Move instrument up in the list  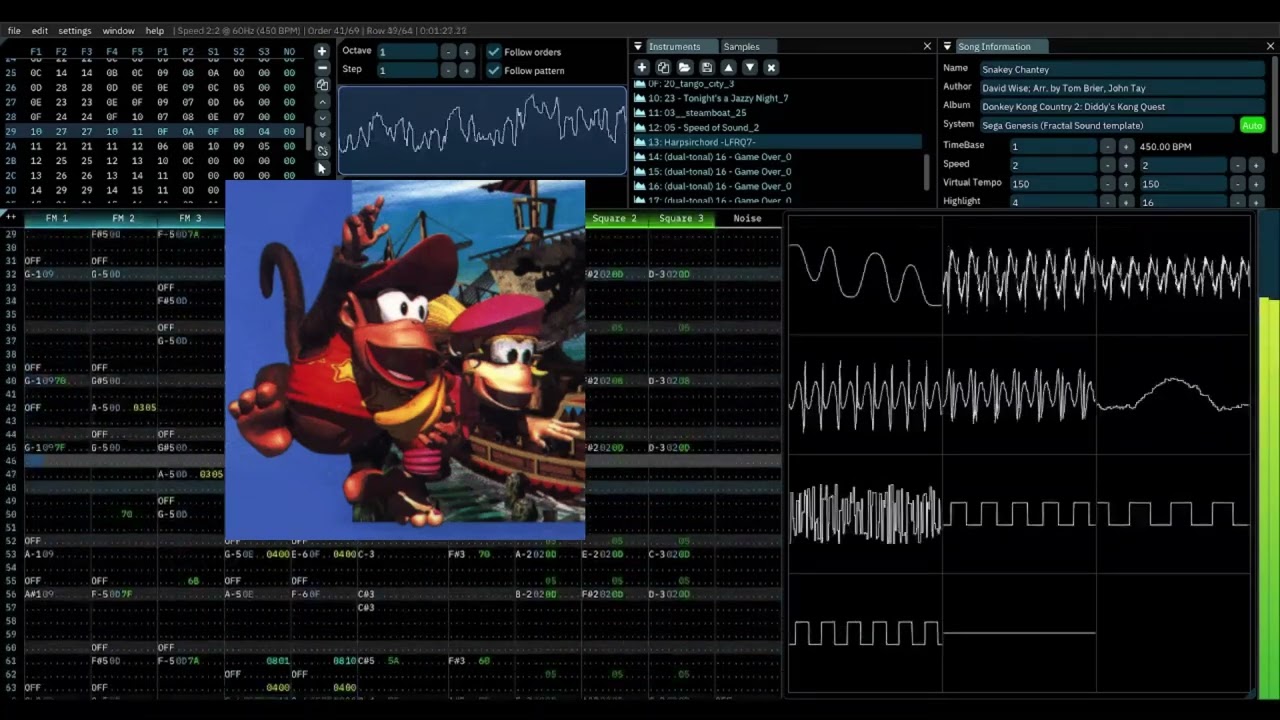[728, 67]
